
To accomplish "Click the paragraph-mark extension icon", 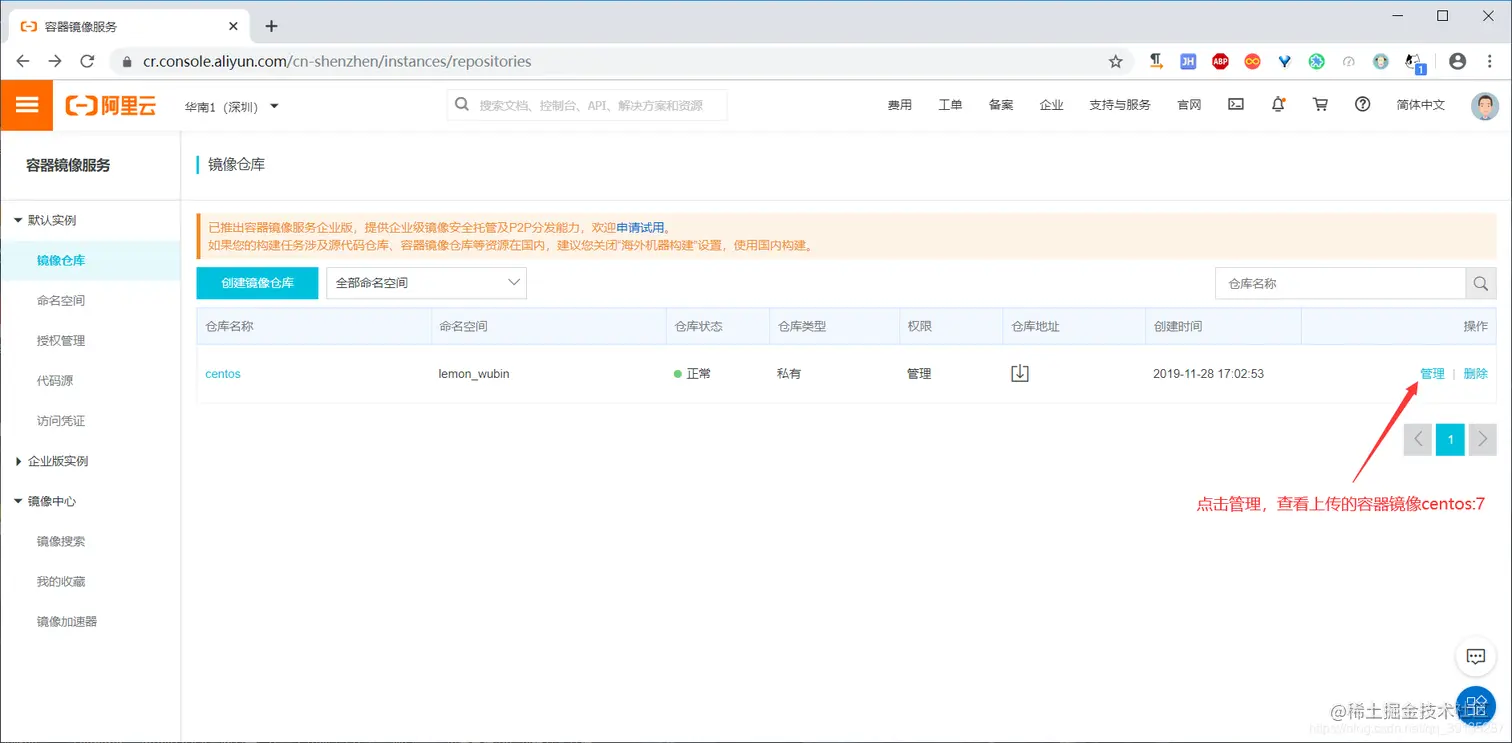I will coord(1156,61).
